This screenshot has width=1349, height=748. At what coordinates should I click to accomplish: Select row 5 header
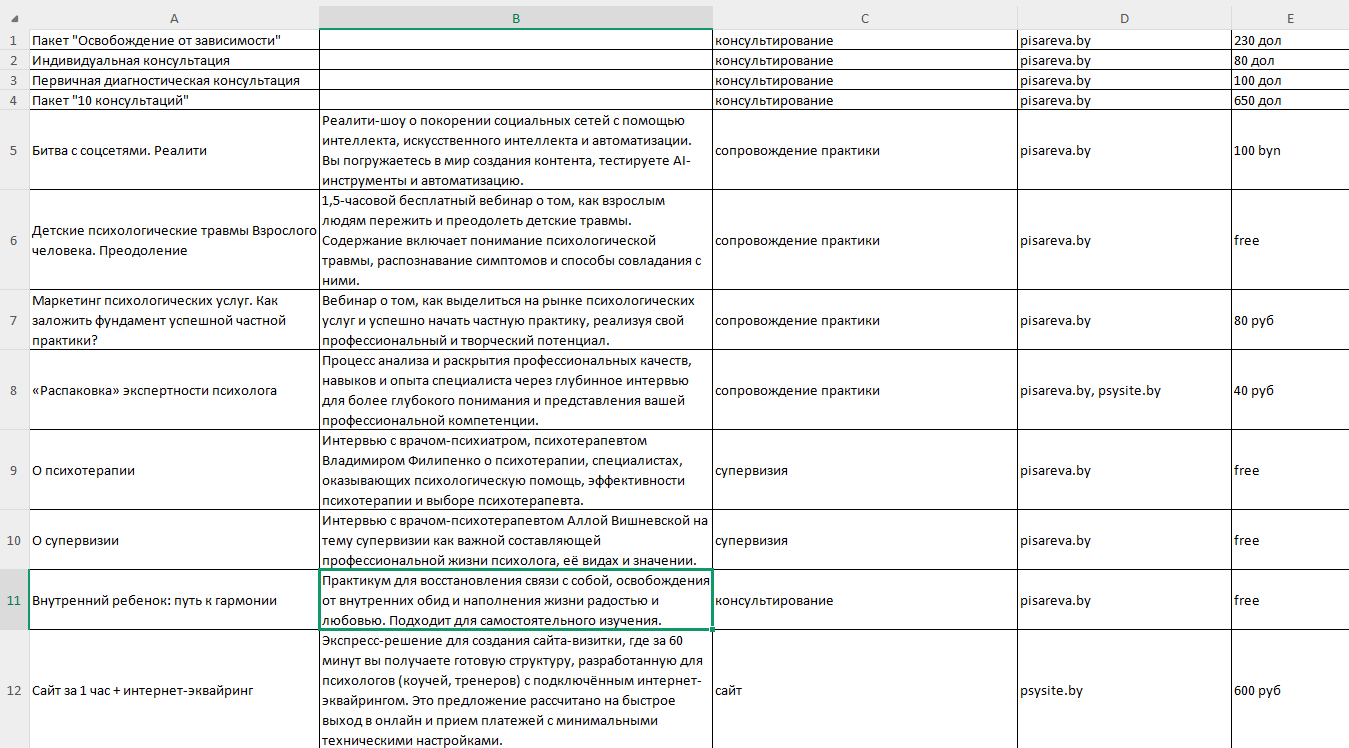click(x=14, y=150)
